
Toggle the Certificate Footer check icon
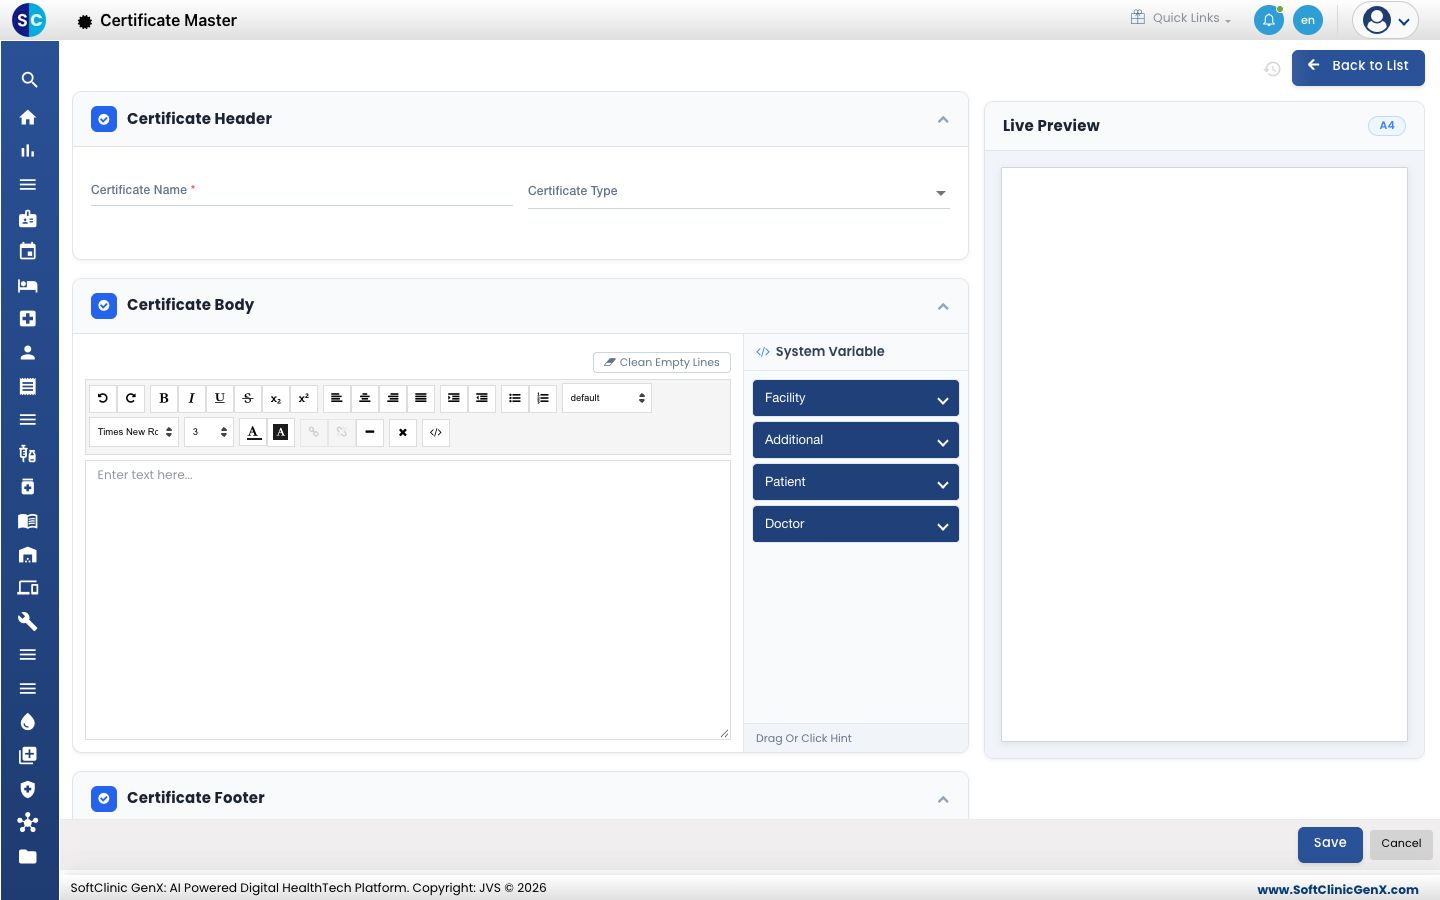pos(104,798)
